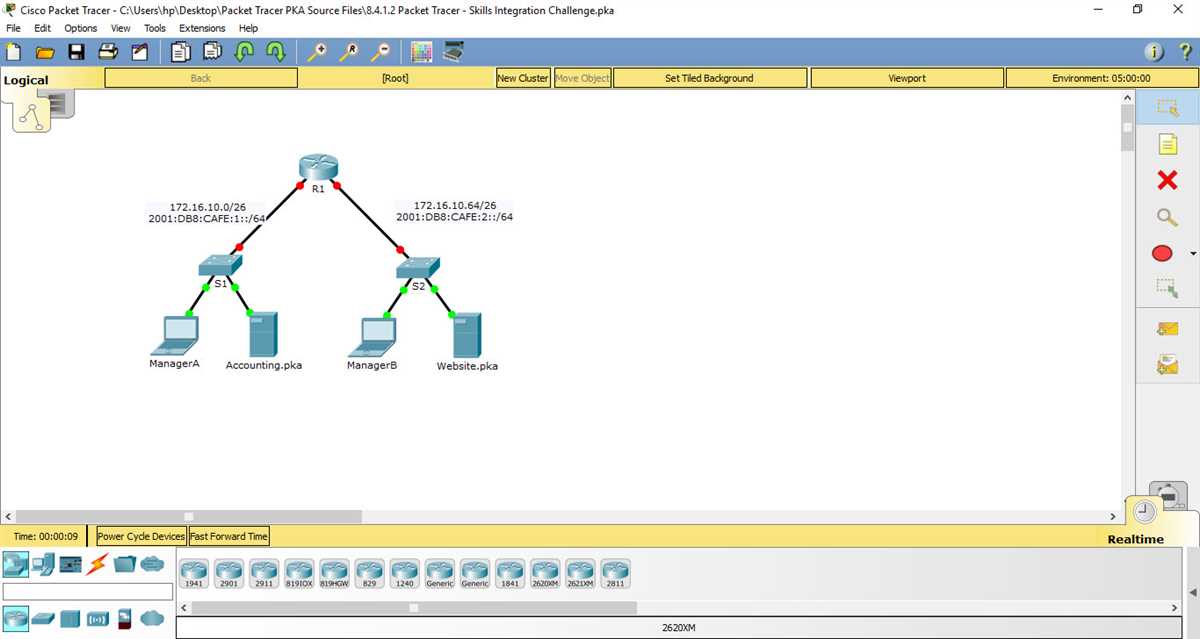
Task: Open the Help menu
Action: tap(248, 28)
